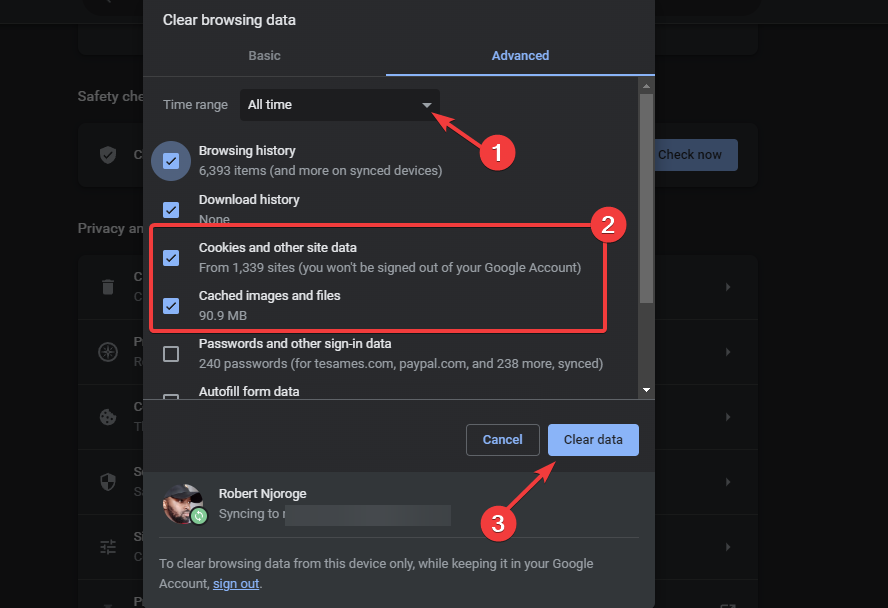This screenshot has height=608, width=888.
Task: Click the cookie icon in the sidebar
Action: [108, 418]
